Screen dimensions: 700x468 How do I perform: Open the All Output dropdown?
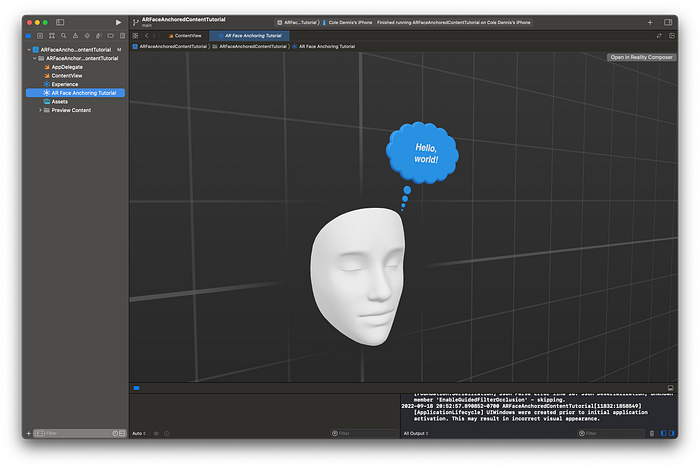(x=415, y=433)
